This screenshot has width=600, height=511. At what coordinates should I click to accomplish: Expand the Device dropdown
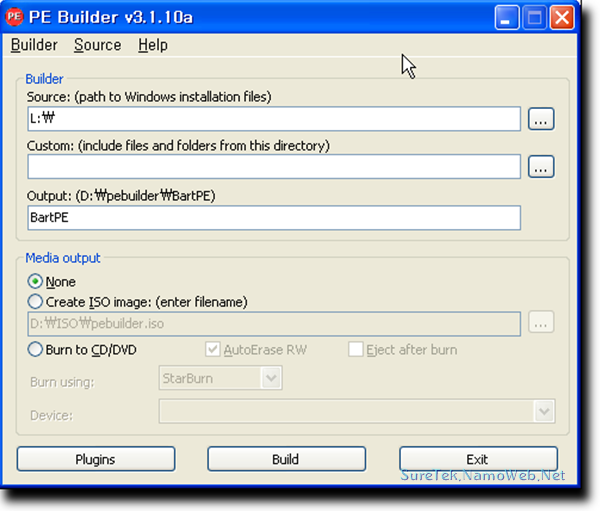(544, 411)
